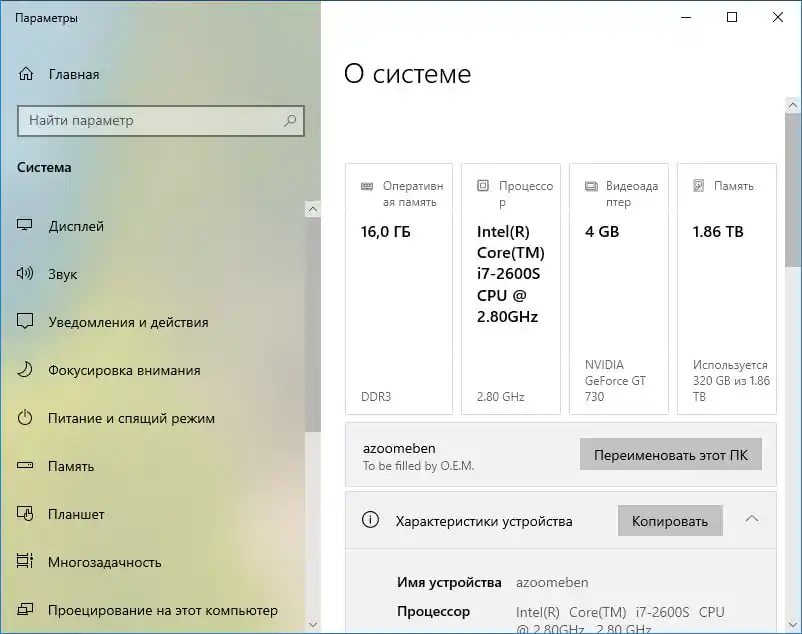Click the sidebar scroll down arrow

click(x=313, y=624)
